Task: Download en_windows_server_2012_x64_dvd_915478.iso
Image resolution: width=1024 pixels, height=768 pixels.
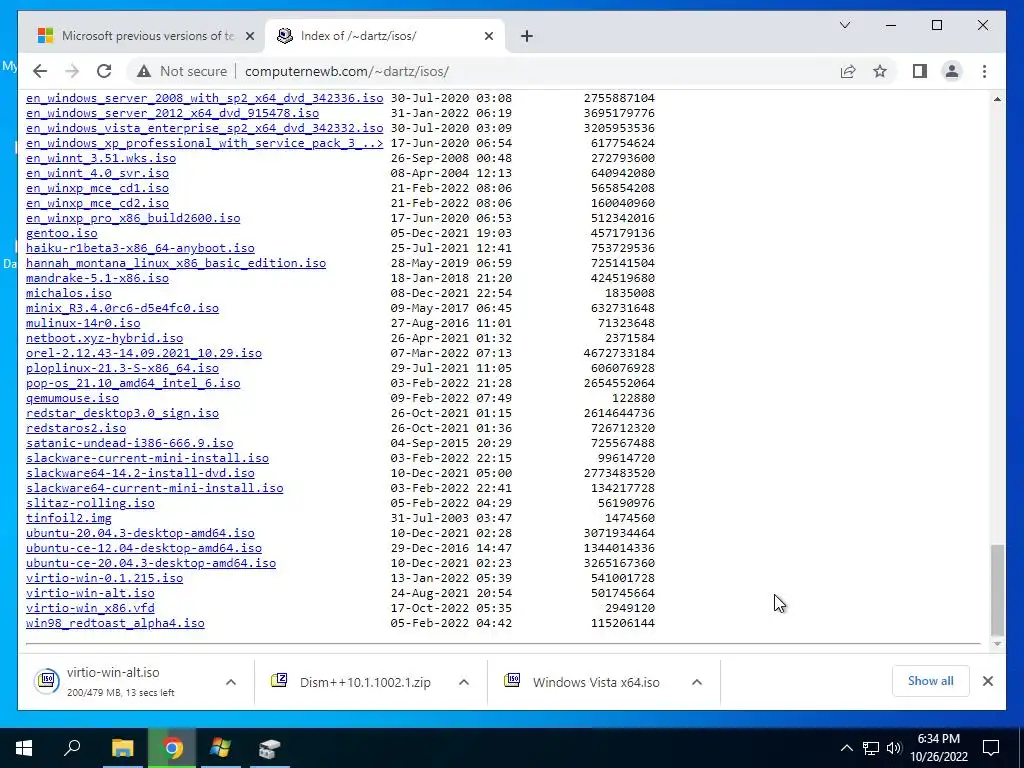Action: [172, 113]
